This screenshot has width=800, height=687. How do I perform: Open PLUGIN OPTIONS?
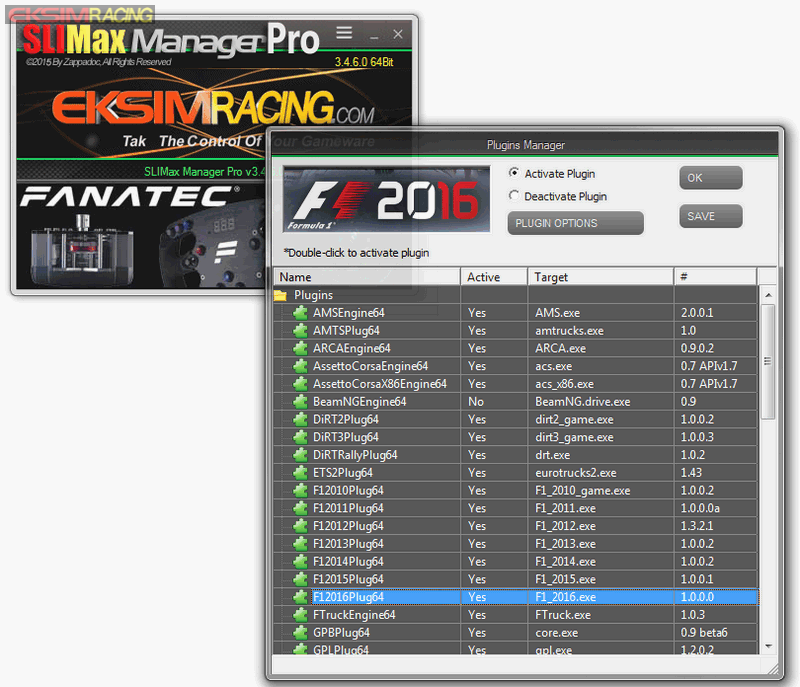pyautogui.click(x=576, y=223)
